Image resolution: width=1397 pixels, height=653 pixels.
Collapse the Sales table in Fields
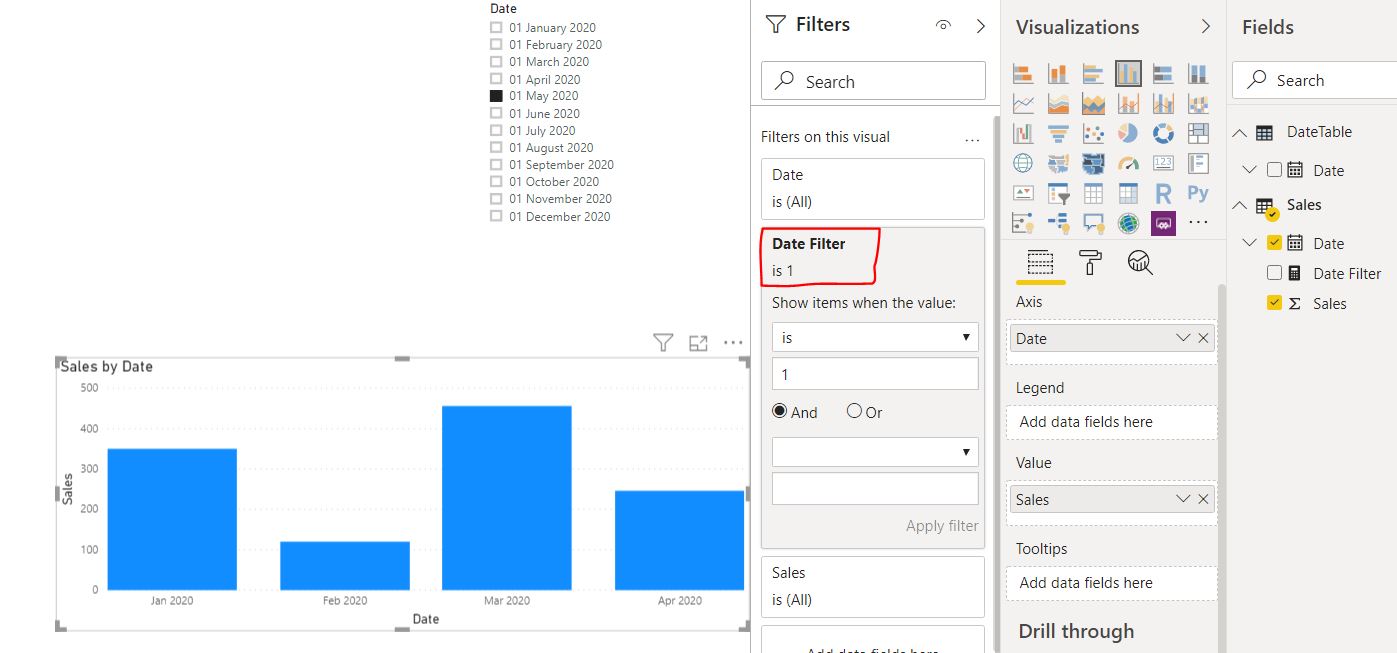(x=1240, y=205)
